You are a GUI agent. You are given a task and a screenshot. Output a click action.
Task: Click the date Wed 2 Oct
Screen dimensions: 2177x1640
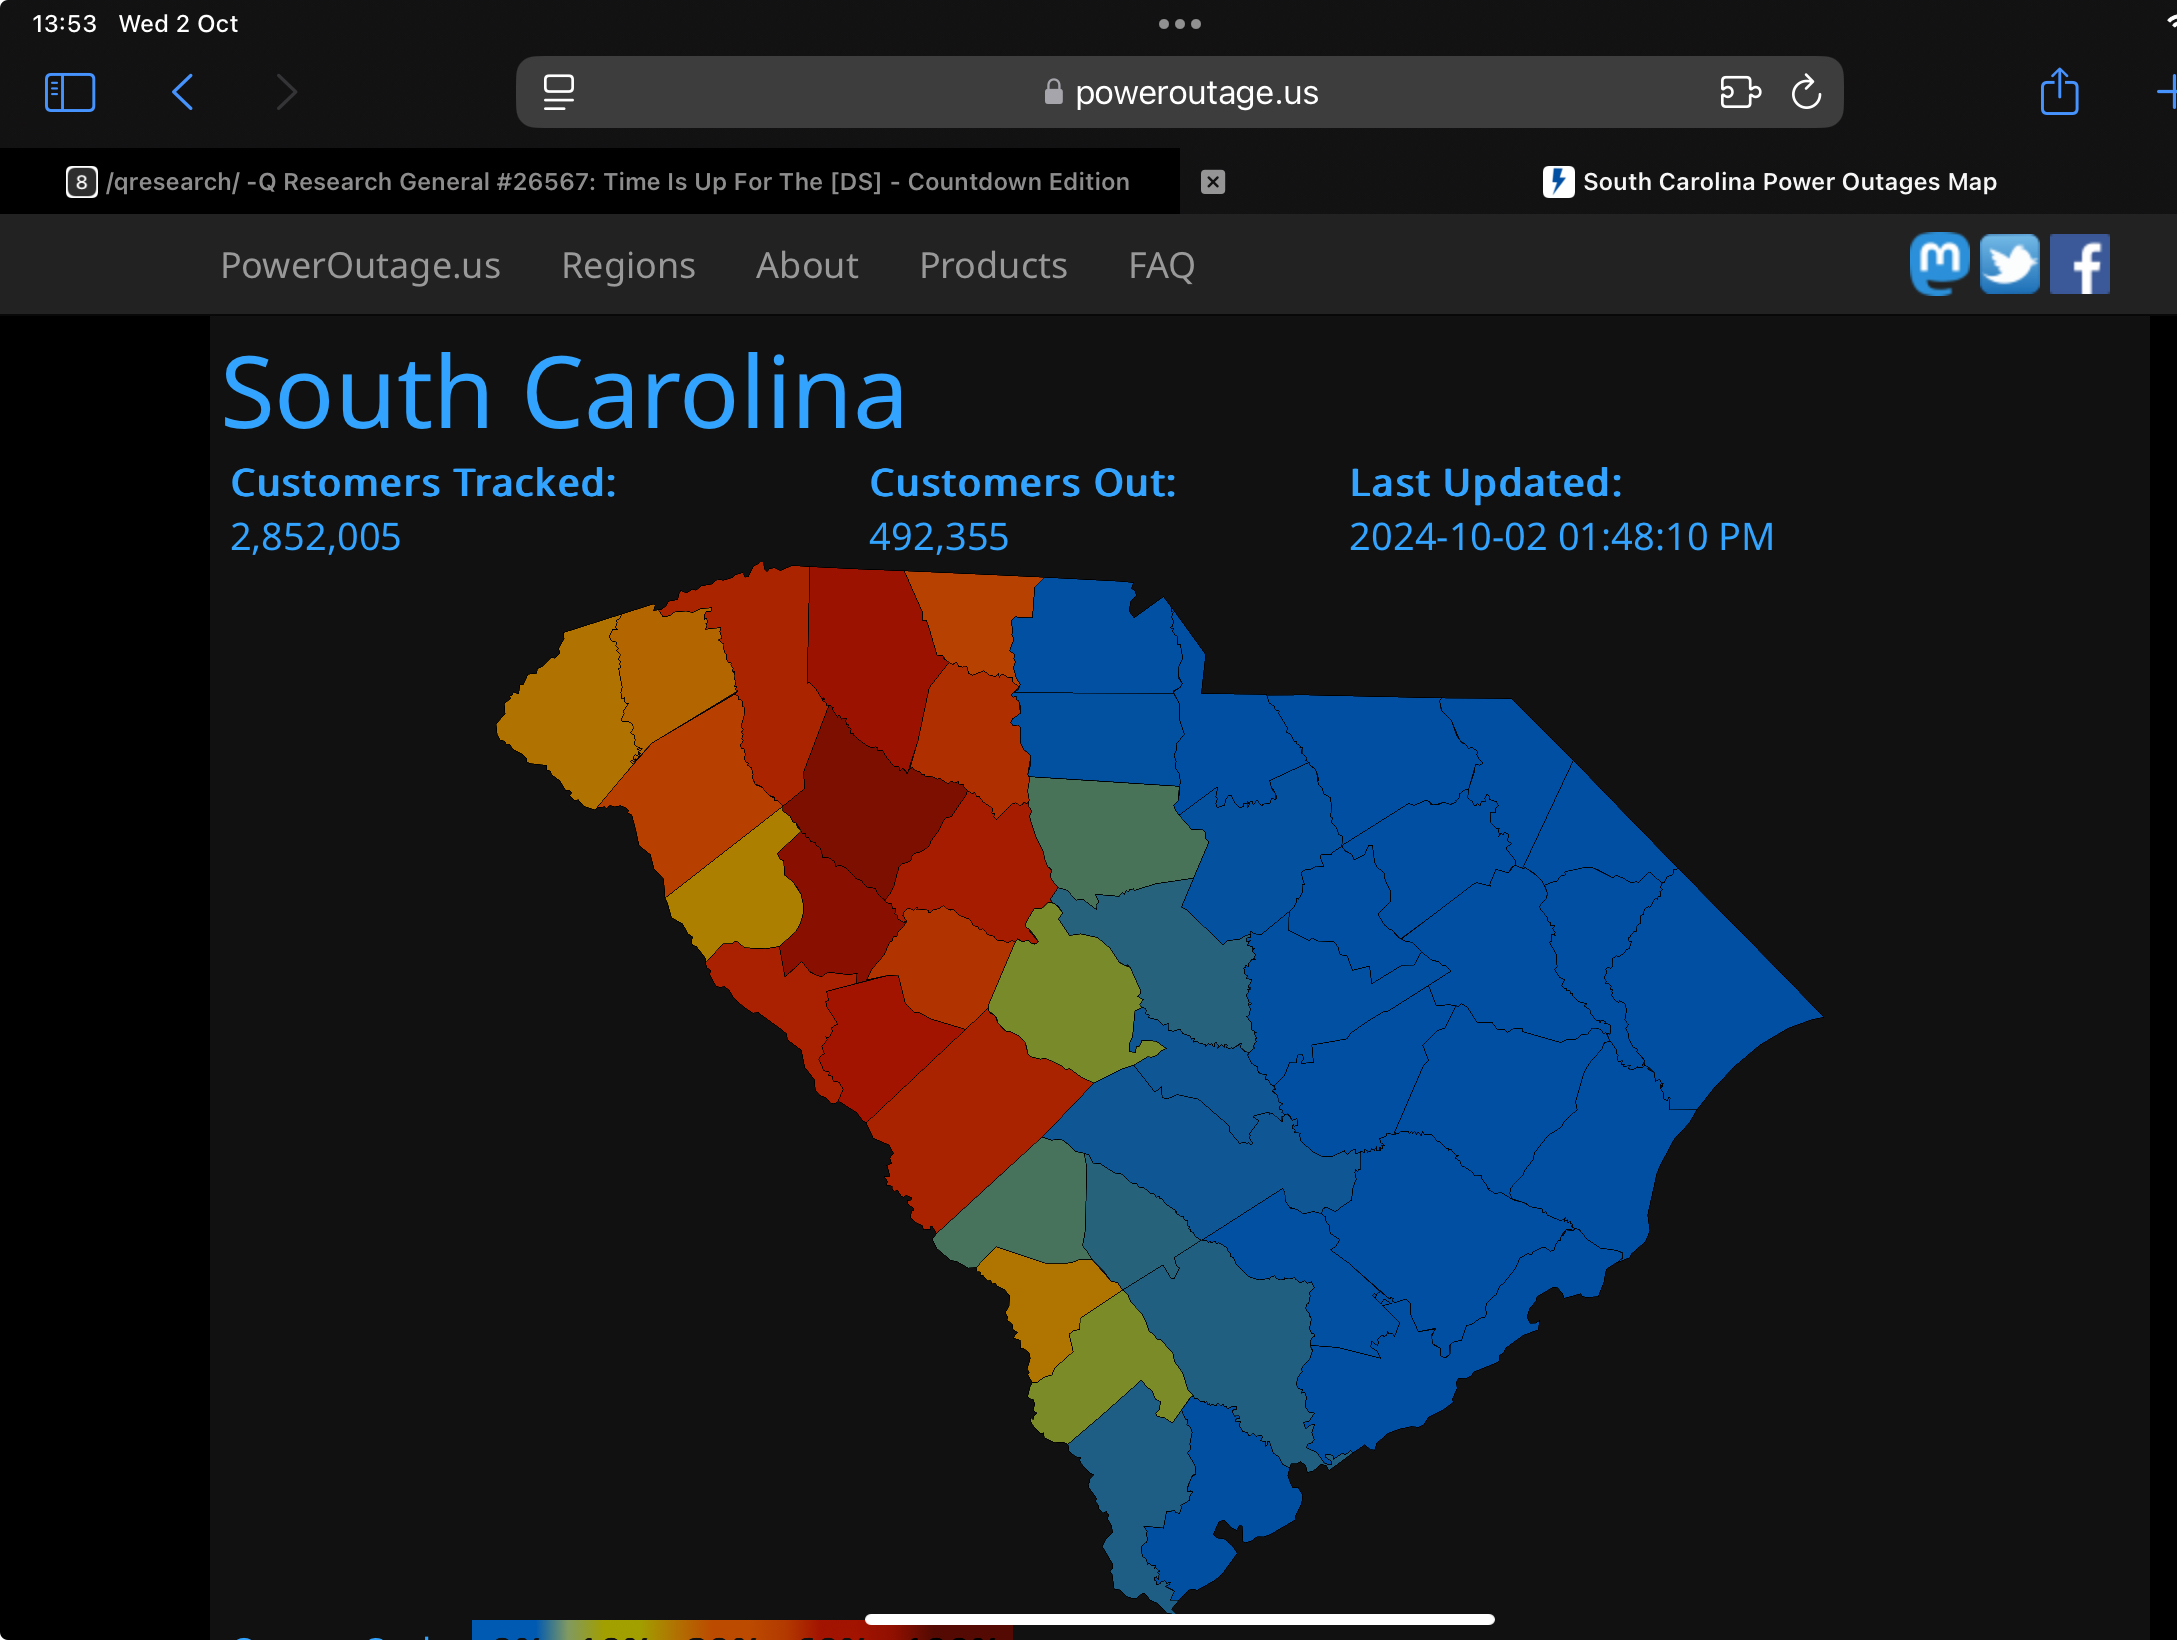pyautogui.click(x=178, y=24)
